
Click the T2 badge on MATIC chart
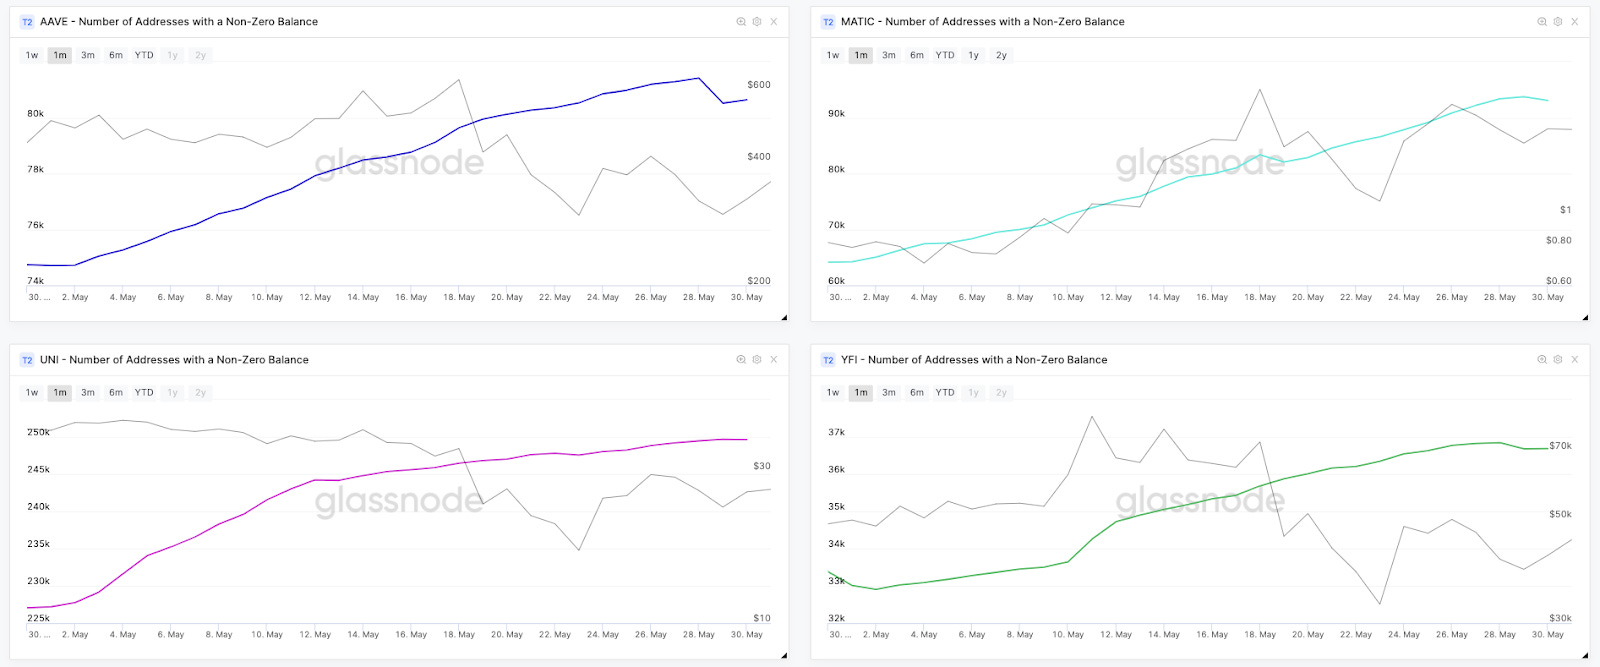pos(828,22)
